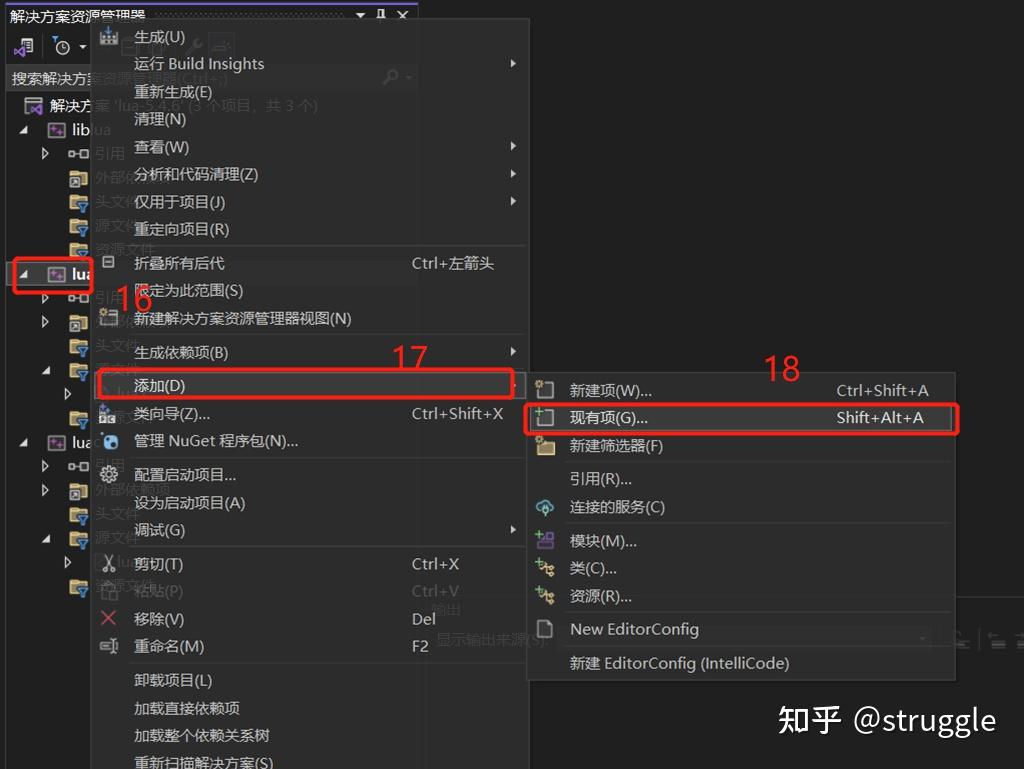Toggle the filter funnel in Solution Explorer toolbar
The image size is (1024, 769).
56,39
